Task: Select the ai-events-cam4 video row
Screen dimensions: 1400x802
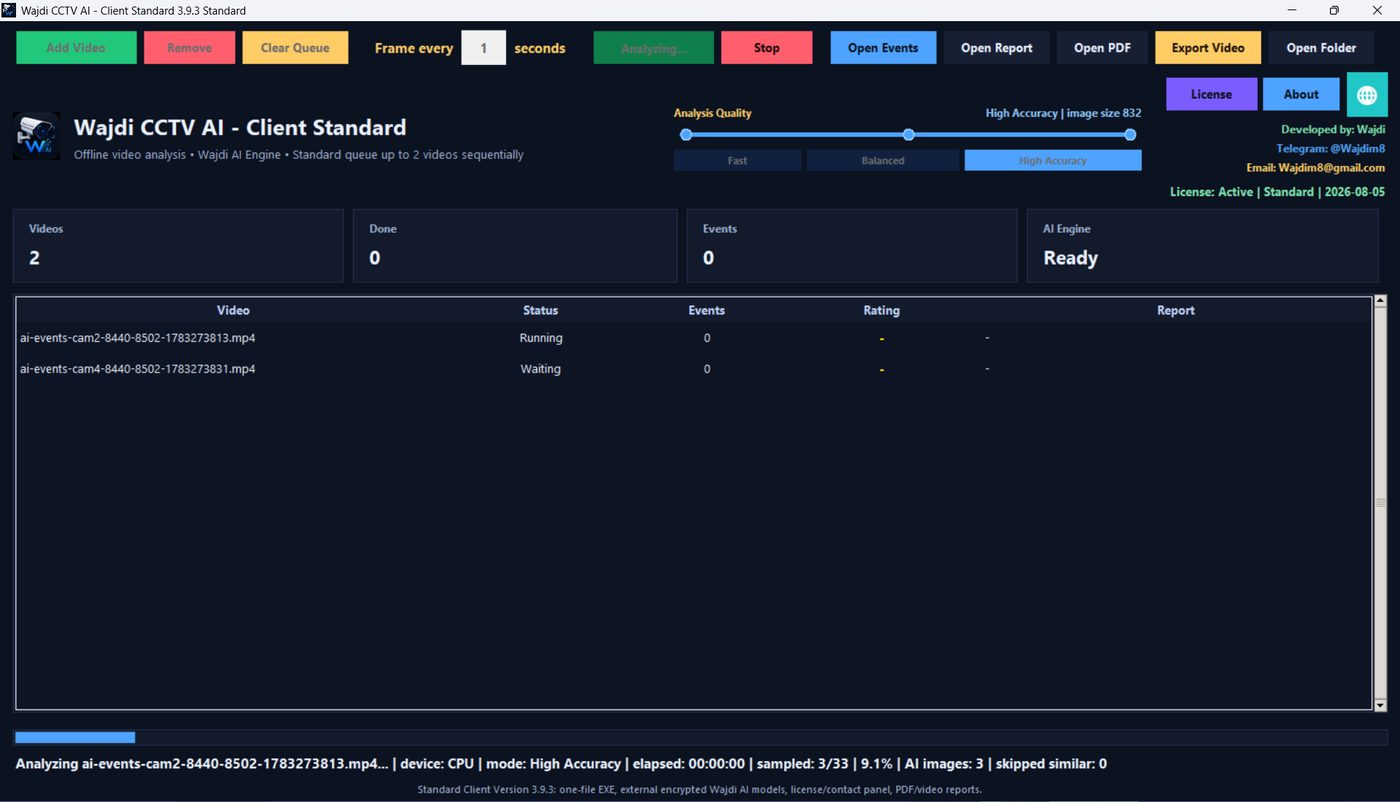Action: tap(694, 369)
